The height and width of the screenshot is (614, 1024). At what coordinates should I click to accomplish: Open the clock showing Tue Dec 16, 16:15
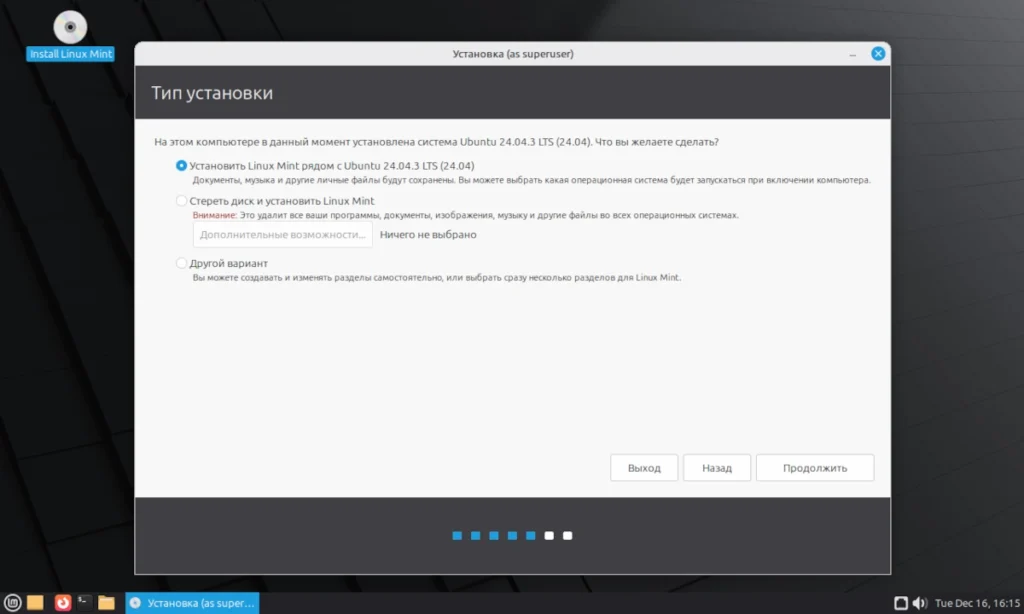[977, 603]
